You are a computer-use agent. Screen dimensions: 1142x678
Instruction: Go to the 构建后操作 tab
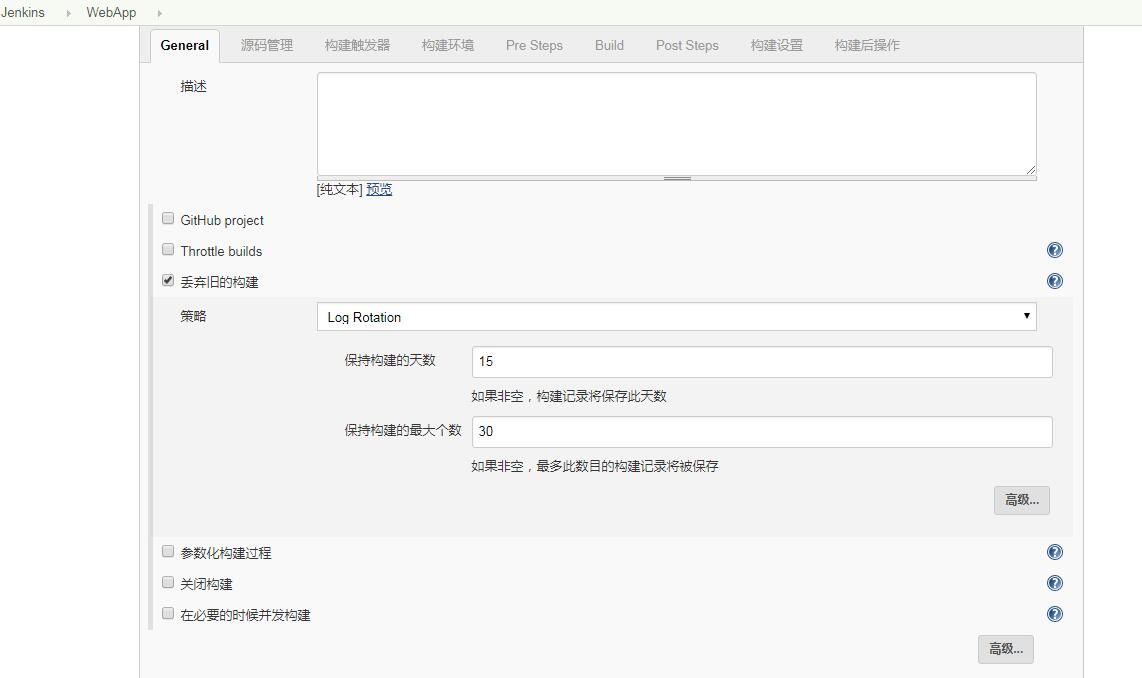(x=867, y=45)
